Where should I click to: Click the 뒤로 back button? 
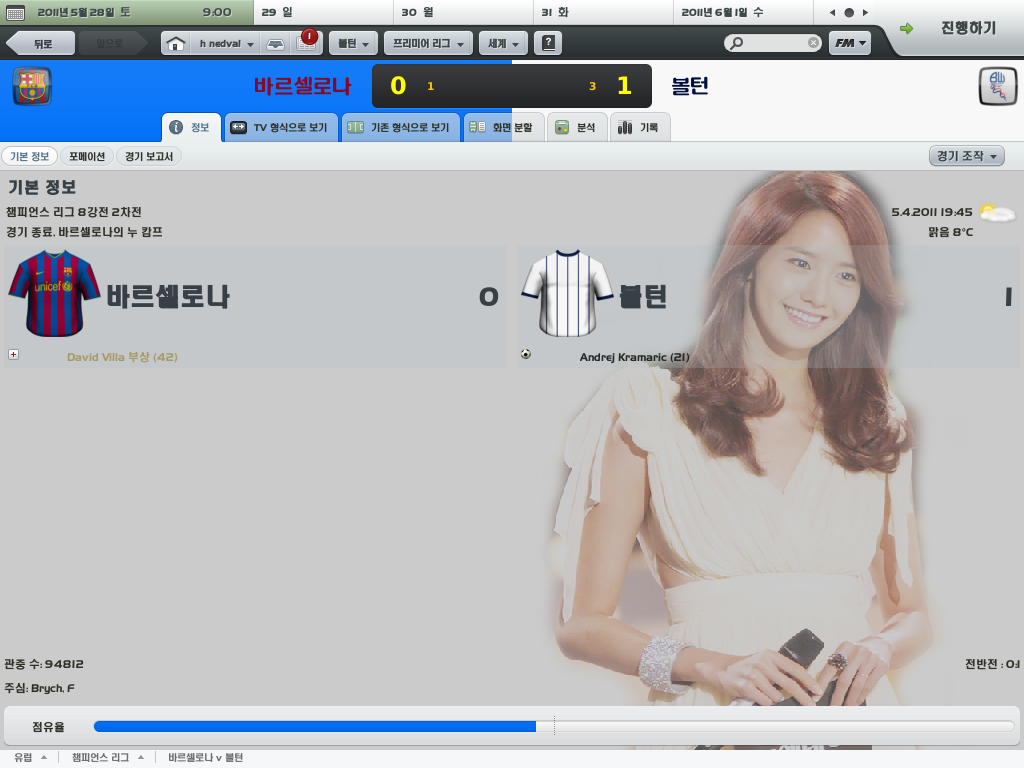[x=42, y=44]
